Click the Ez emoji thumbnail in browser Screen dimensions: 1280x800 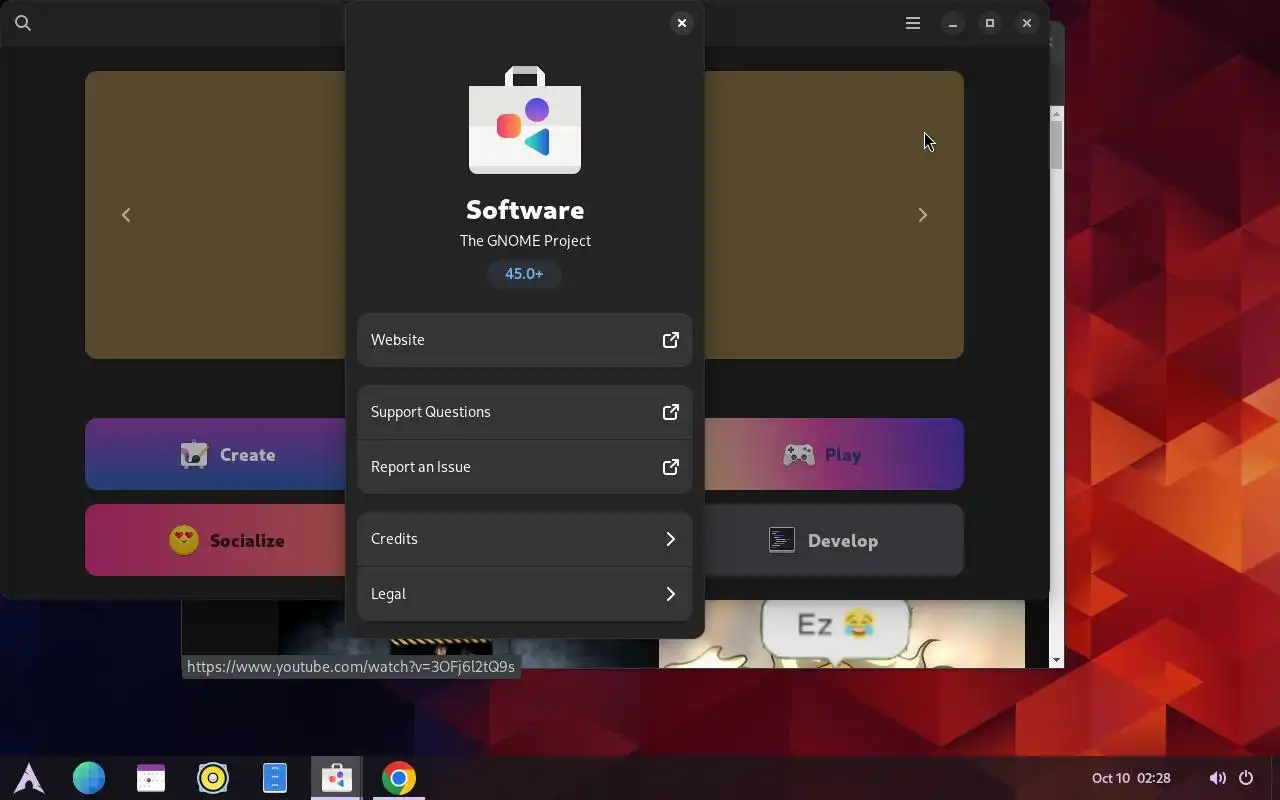(x=842, y=634)
